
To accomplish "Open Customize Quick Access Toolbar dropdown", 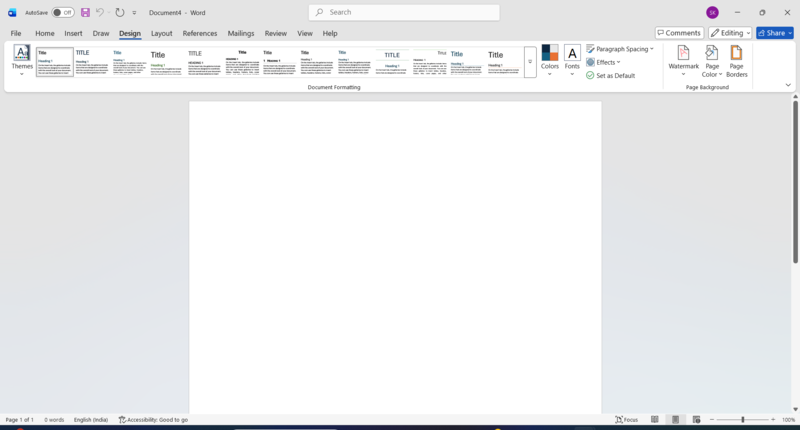I will [134, 13].
